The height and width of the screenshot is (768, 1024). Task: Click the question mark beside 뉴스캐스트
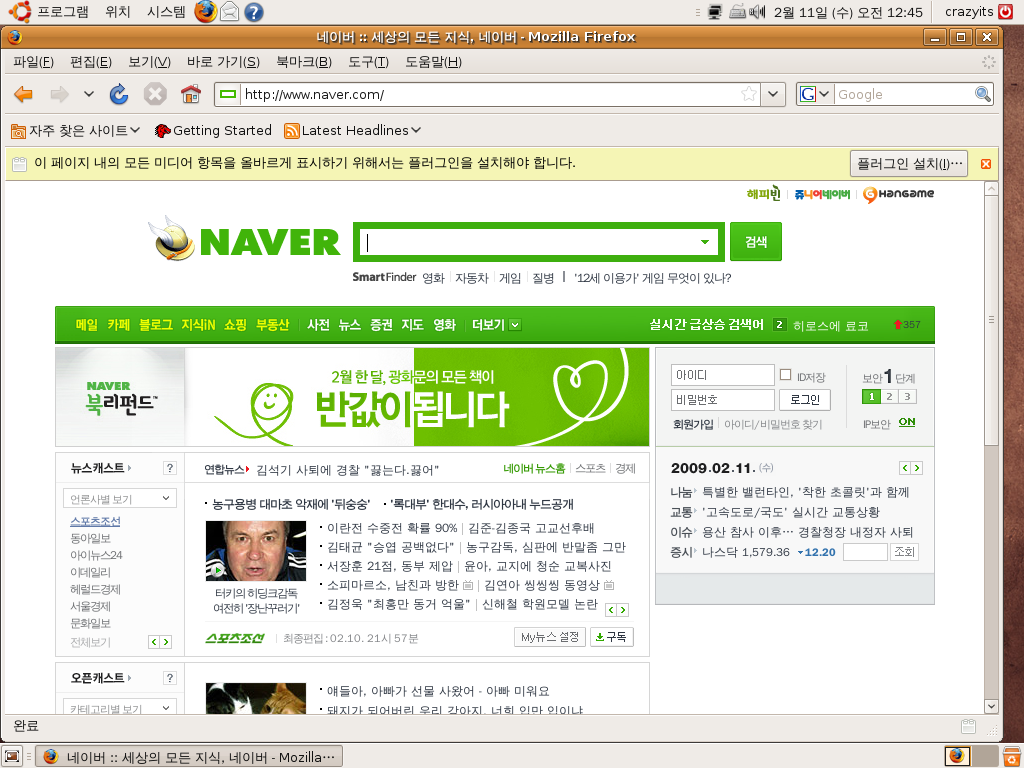[x=170, y=468]
